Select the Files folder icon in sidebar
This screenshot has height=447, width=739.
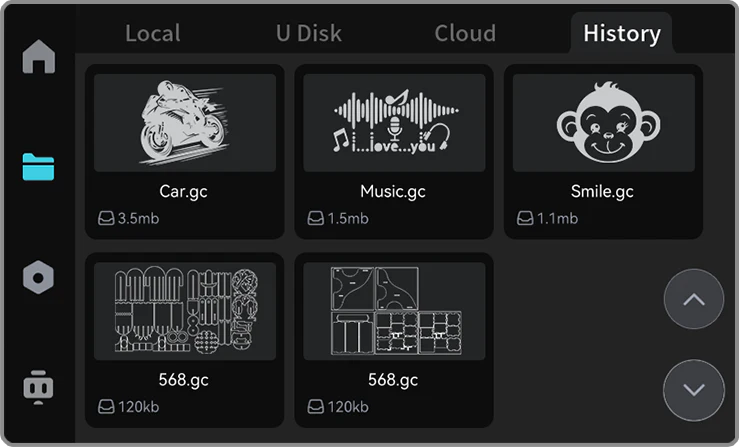coord(39,167)
